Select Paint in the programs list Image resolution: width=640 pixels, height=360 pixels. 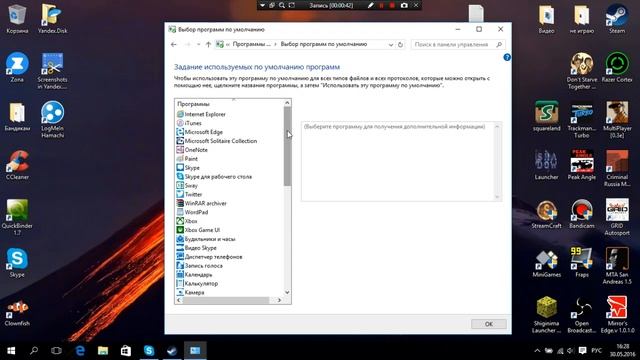tap(187, 159)
